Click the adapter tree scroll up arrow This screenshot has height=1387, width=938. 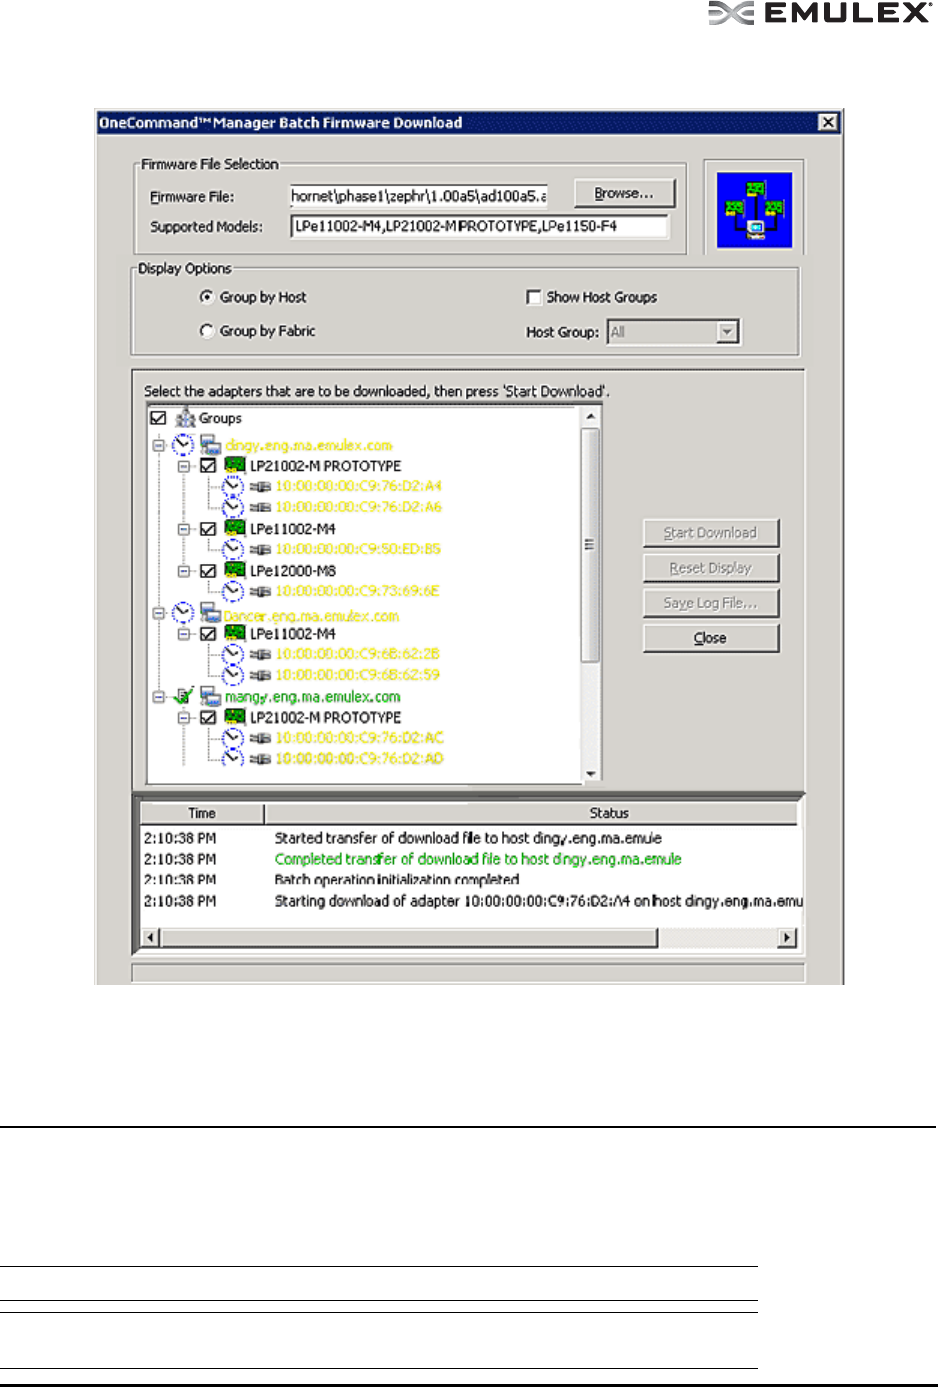click(x=591, y=416)
